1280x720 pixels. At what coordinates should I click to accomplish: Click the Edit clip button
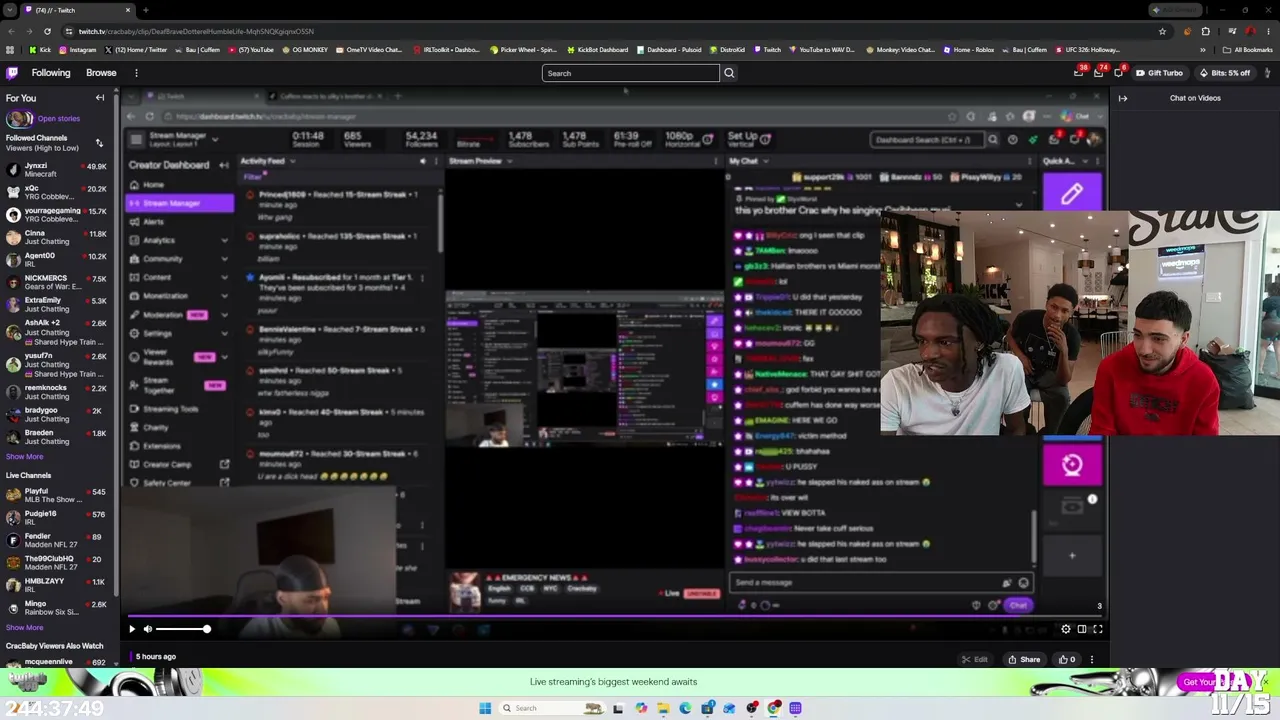[x=975, y=660]
